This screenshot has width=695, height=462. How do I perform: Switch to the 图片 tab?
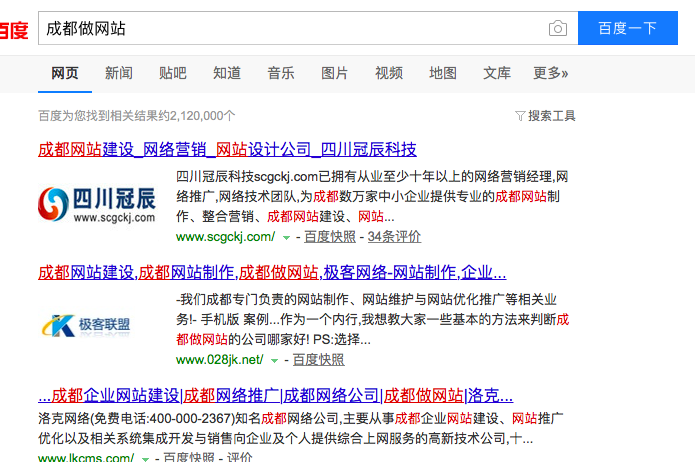(335, 73)
